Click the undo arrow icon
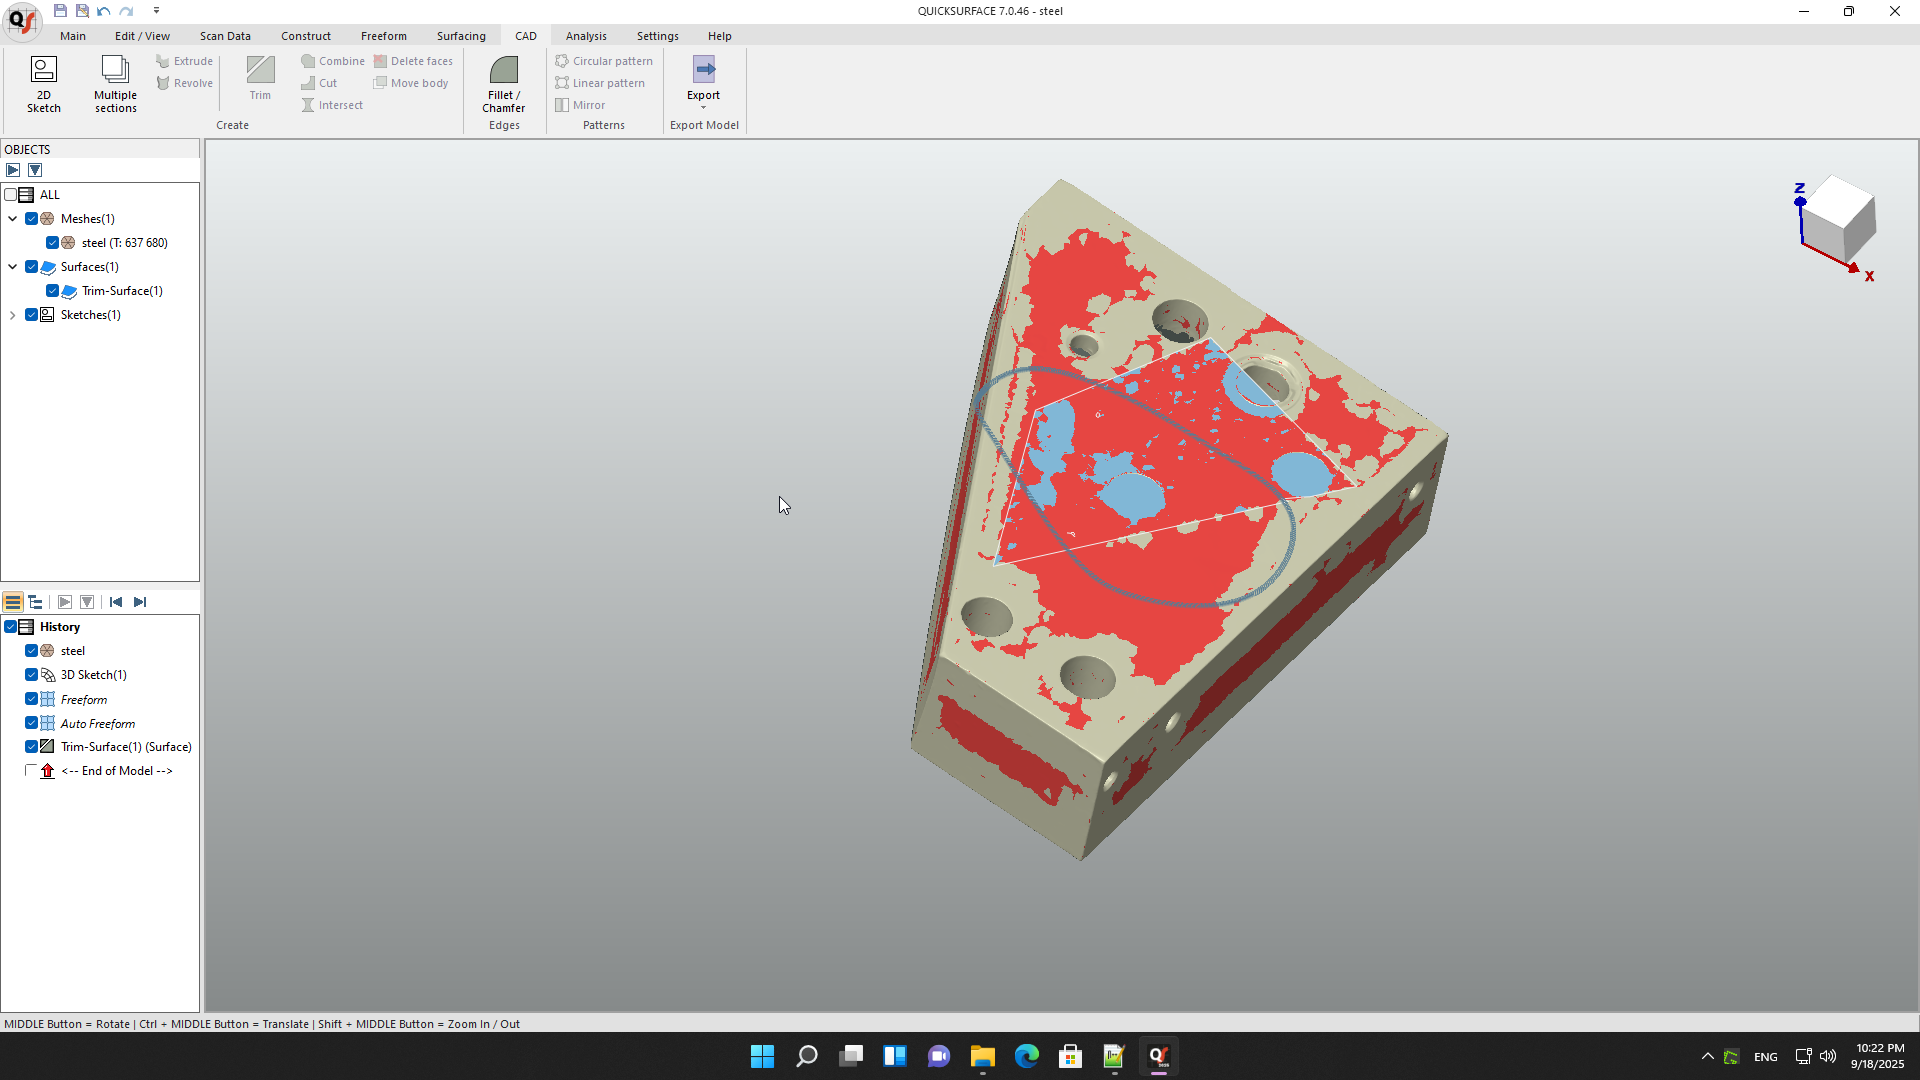Image resolution: width=1920 pixels, height=1080 pixels. click(104, 11)
